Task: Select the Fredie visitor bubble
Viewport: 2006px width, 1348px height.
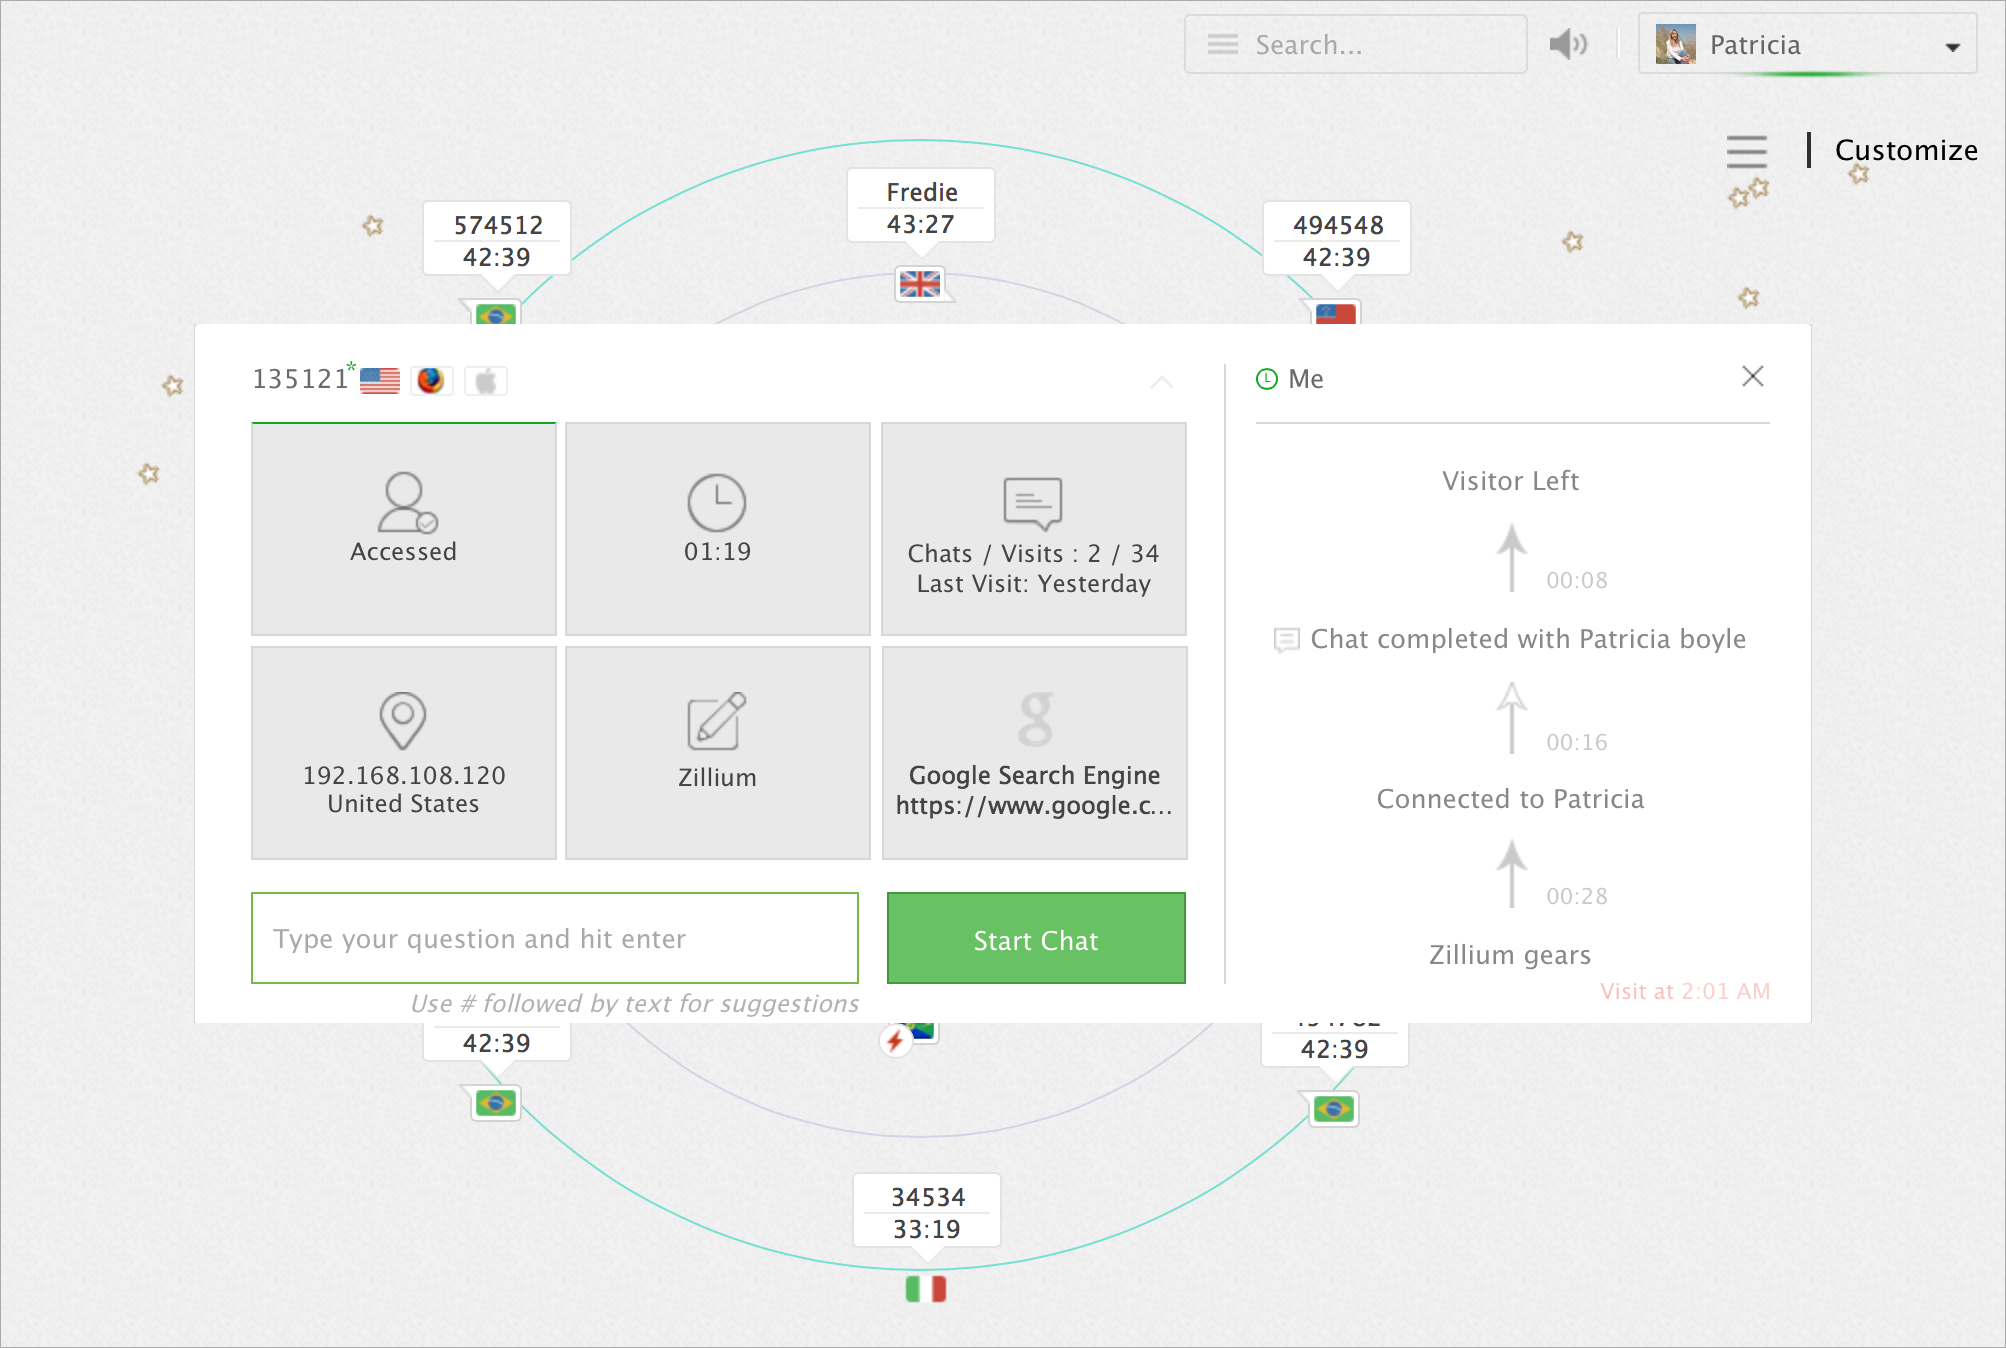Action: [921, 206]
